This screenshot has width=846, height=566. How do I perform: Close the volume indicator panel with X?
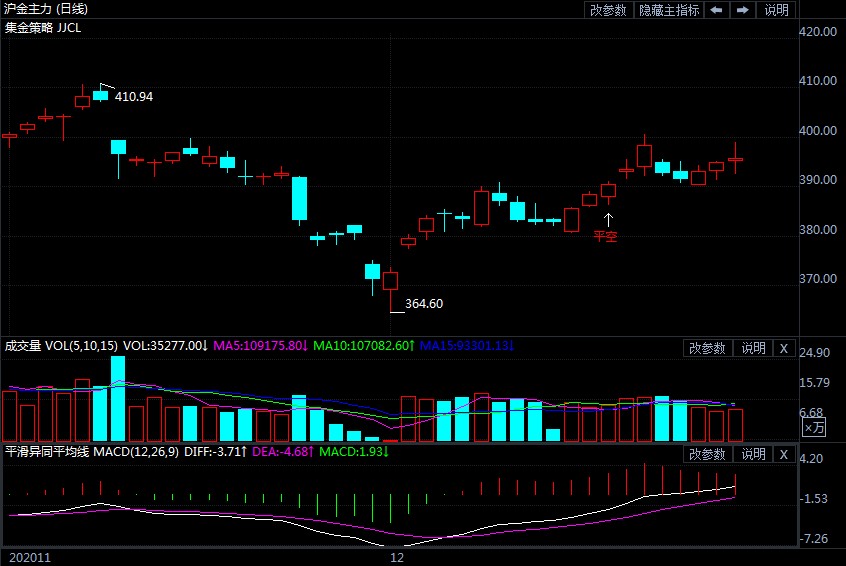pyautogui.click(x=784, y=349)
